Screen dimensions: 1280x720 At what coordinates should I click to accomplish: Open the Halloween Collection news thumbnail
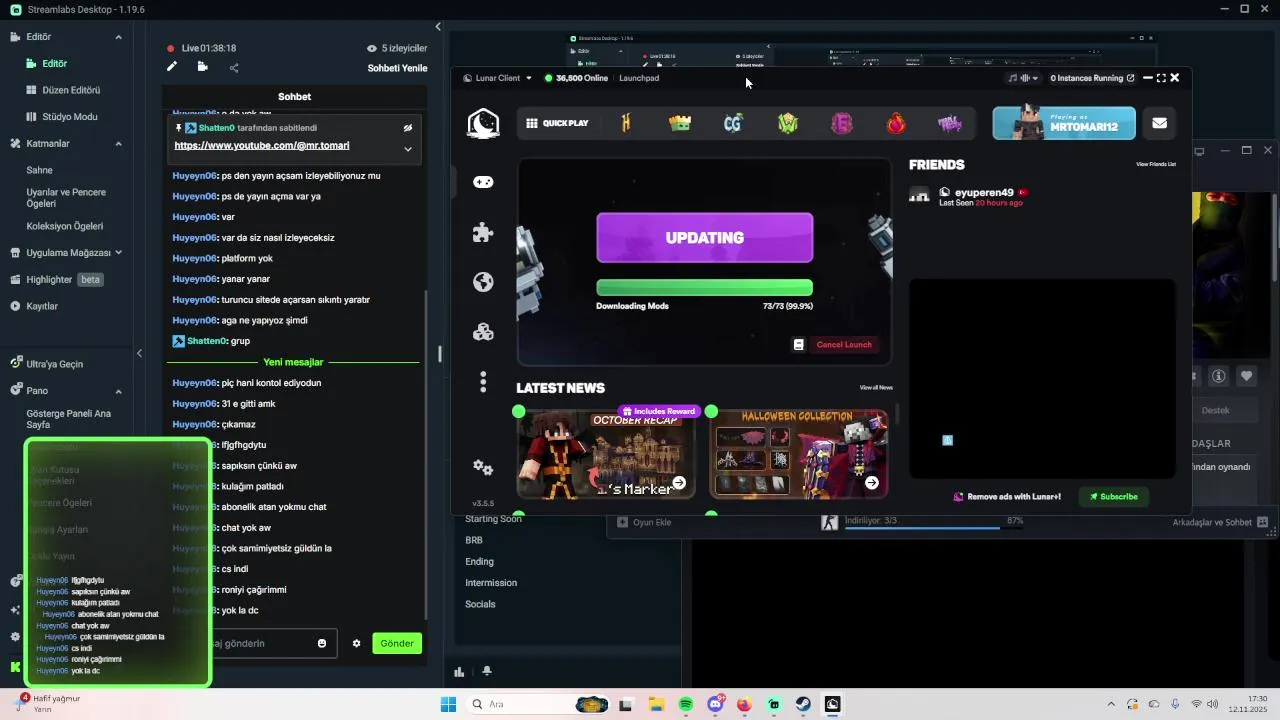coord(799,454)
